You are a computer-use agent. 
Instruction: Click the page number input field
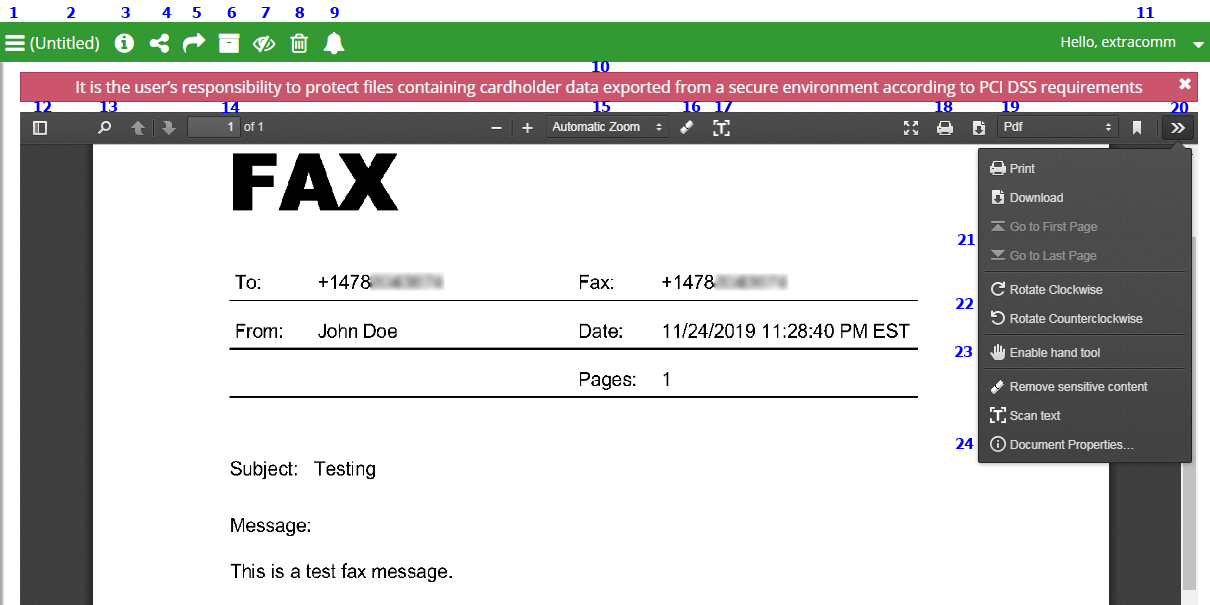tap(214, 127)
